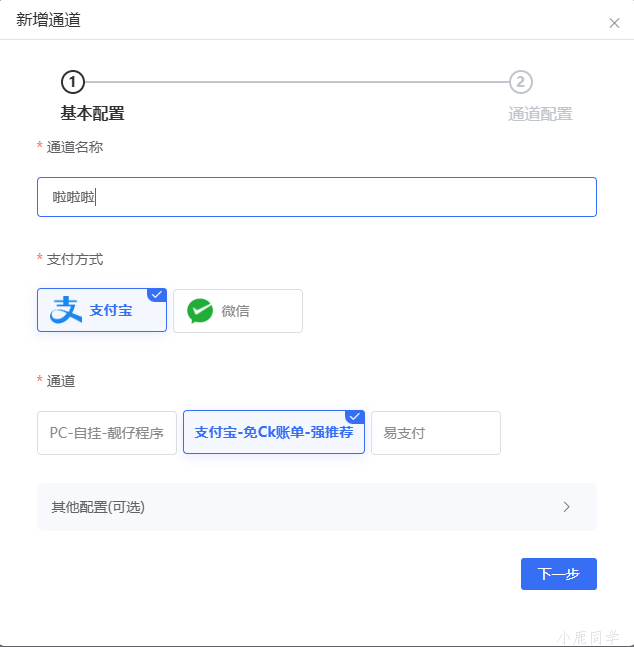Click the checkmark badge on 支付宝 card
This screenshot has height=647, width=634.
(157, 295)
